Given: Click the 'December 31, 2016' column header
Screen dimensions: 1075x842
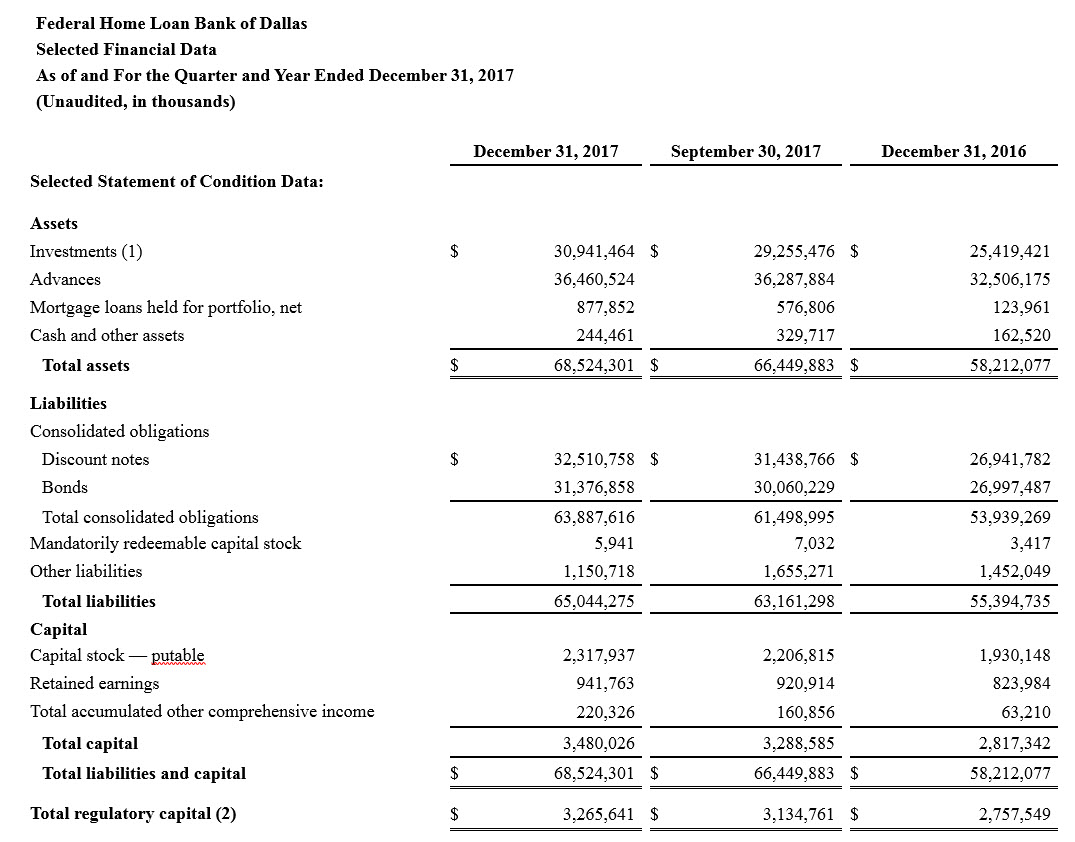Looking at the screenshot, I should click(954, 152).
